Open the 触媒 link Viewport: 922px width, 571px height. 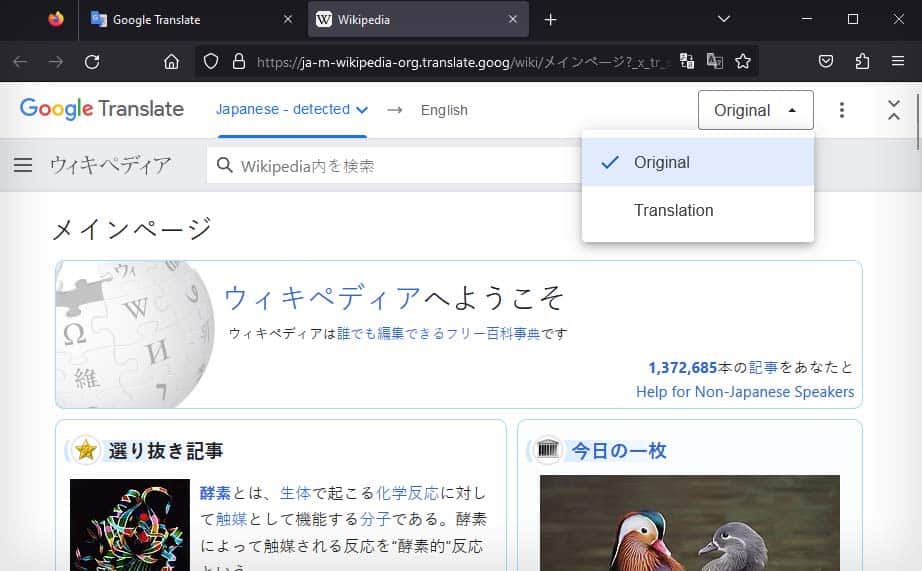[232, 519]
